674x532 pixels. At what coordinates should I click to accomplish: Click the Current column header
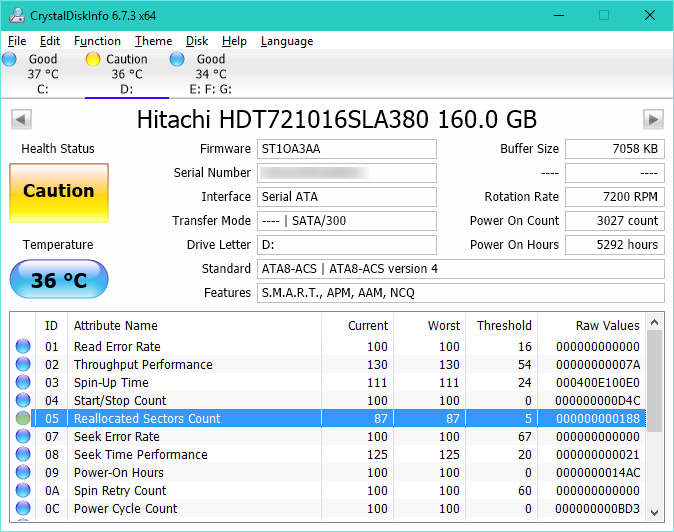click(368, 326)
